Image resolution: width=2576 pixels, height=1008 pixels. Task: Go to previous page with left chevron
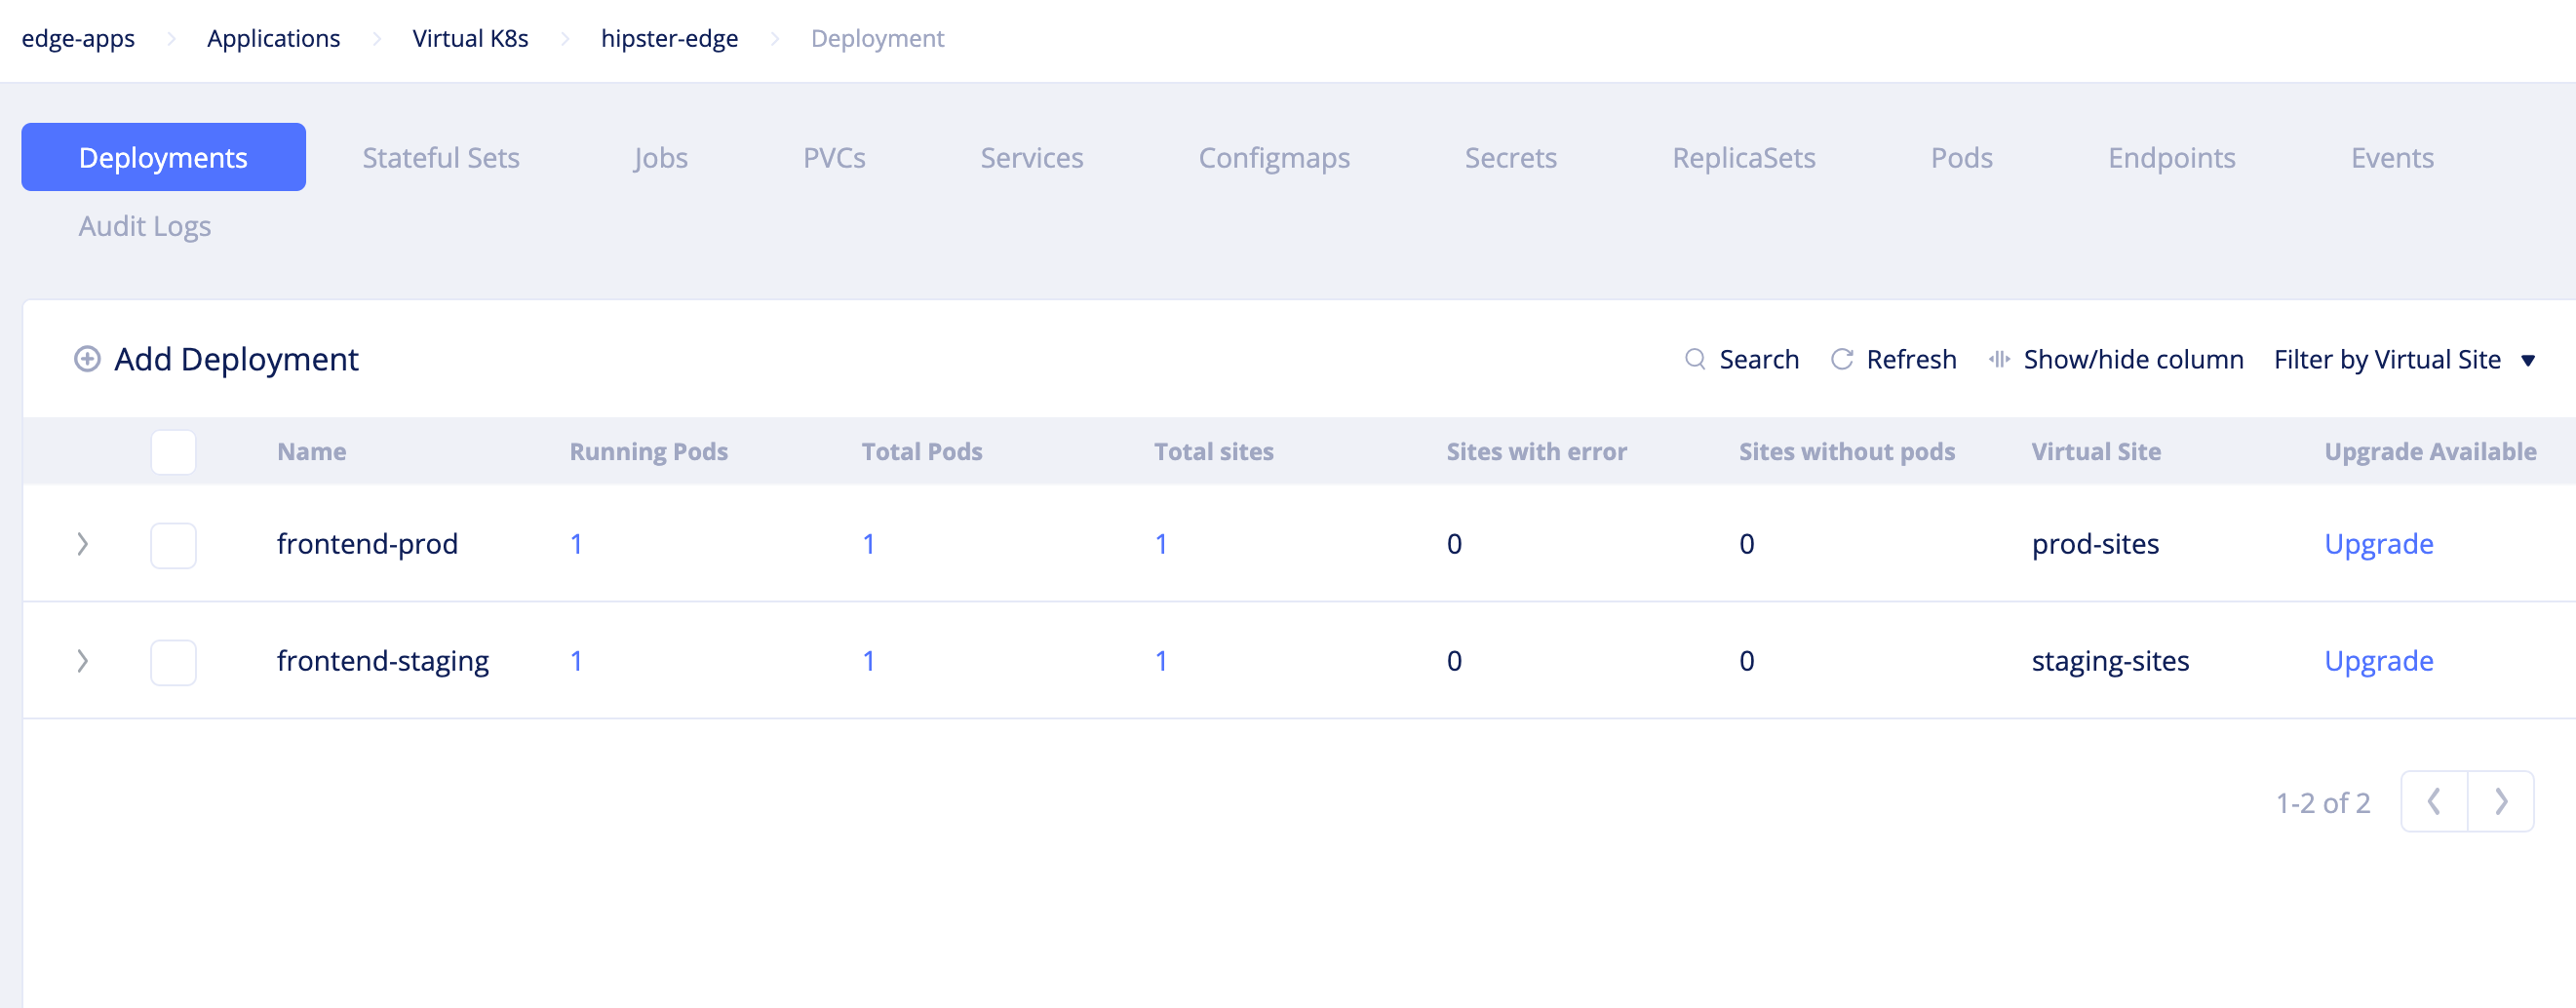pyautogui.click(x=2434, y=801)
